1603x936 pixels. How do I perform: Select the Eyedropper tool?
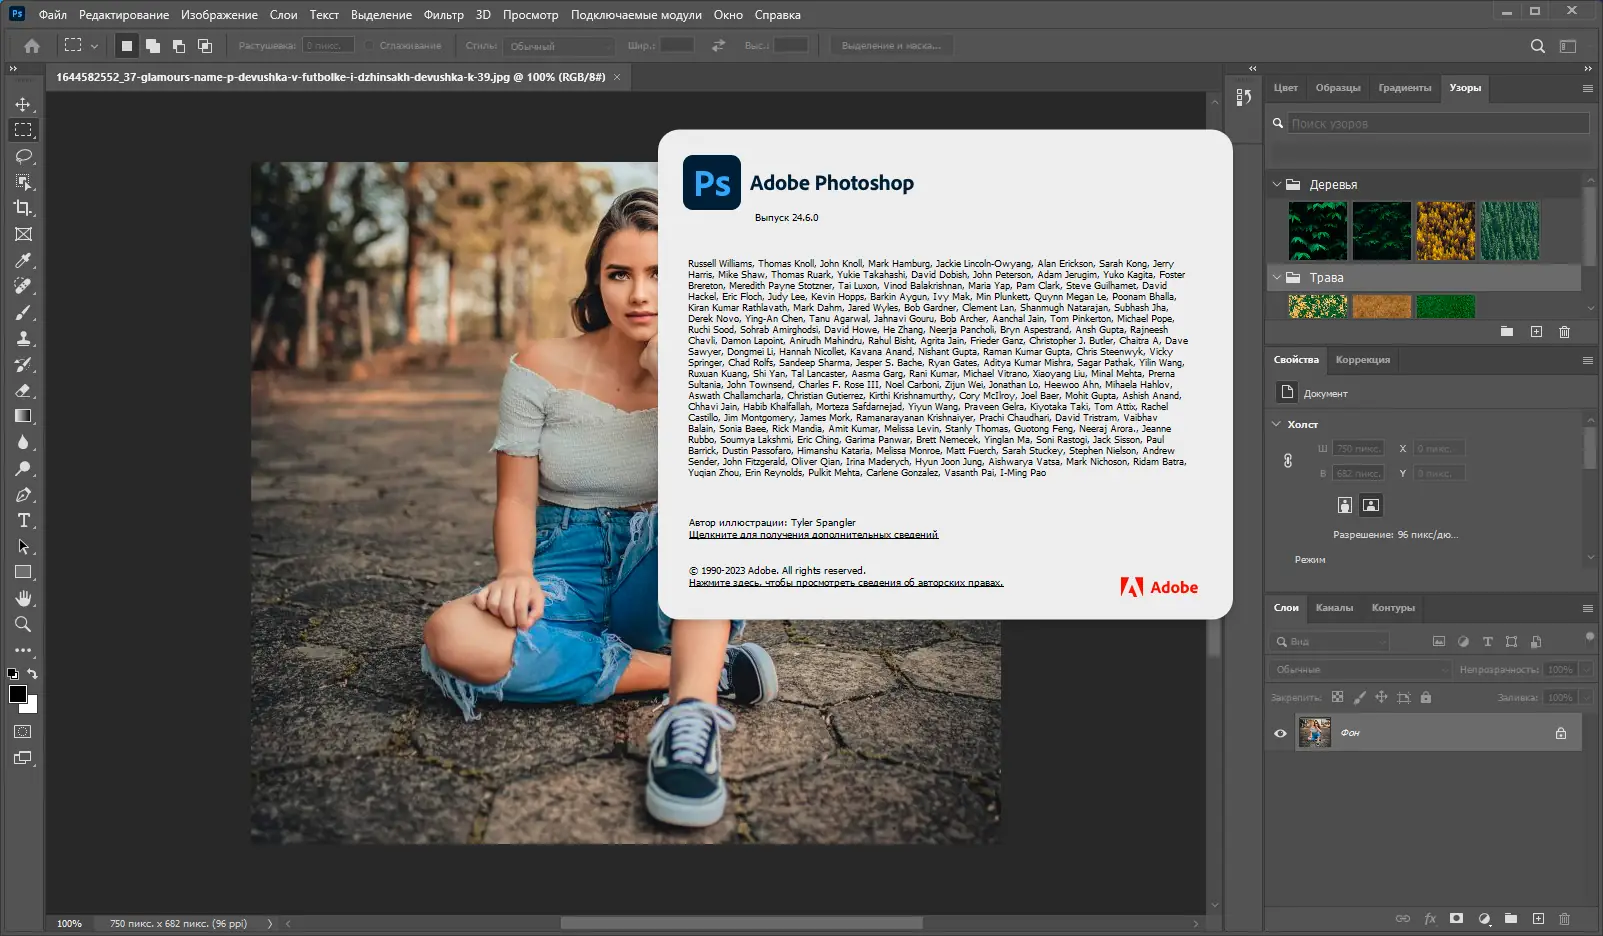tap(23, 260)
